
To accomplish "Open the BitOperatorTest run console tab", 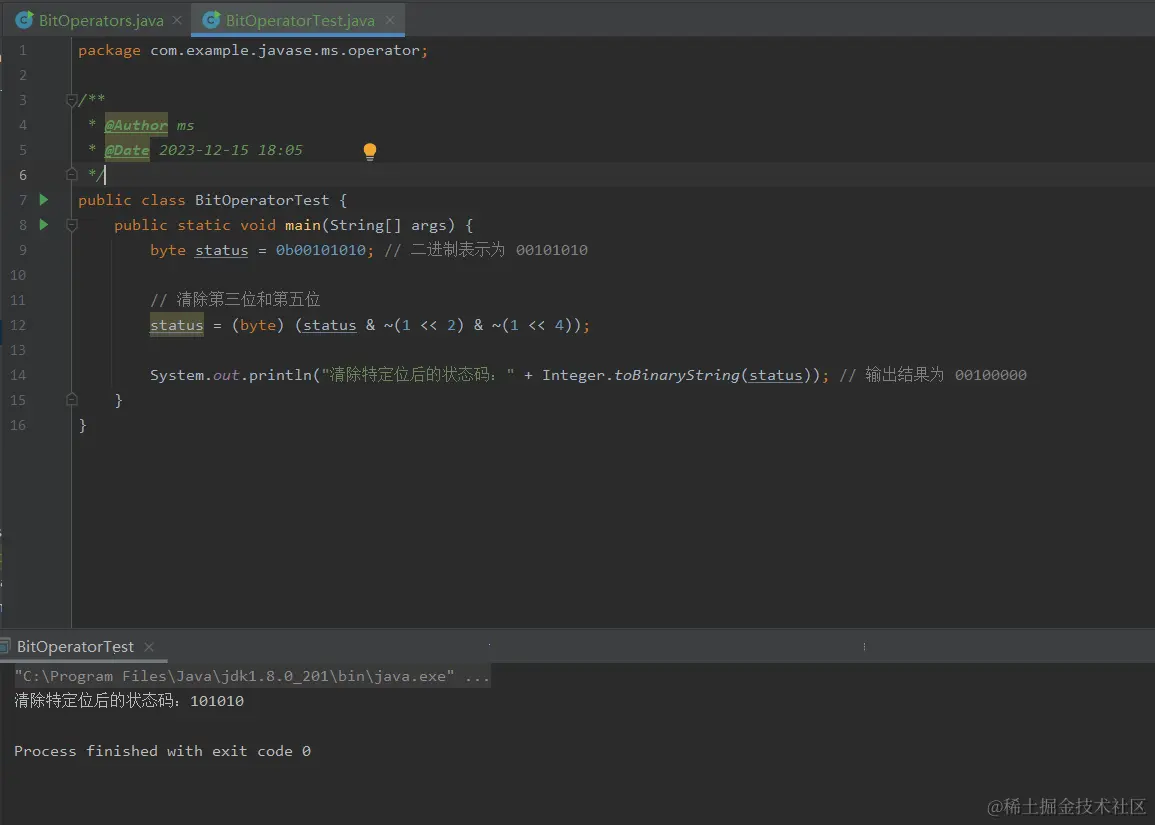I will [x=75, y=647].
